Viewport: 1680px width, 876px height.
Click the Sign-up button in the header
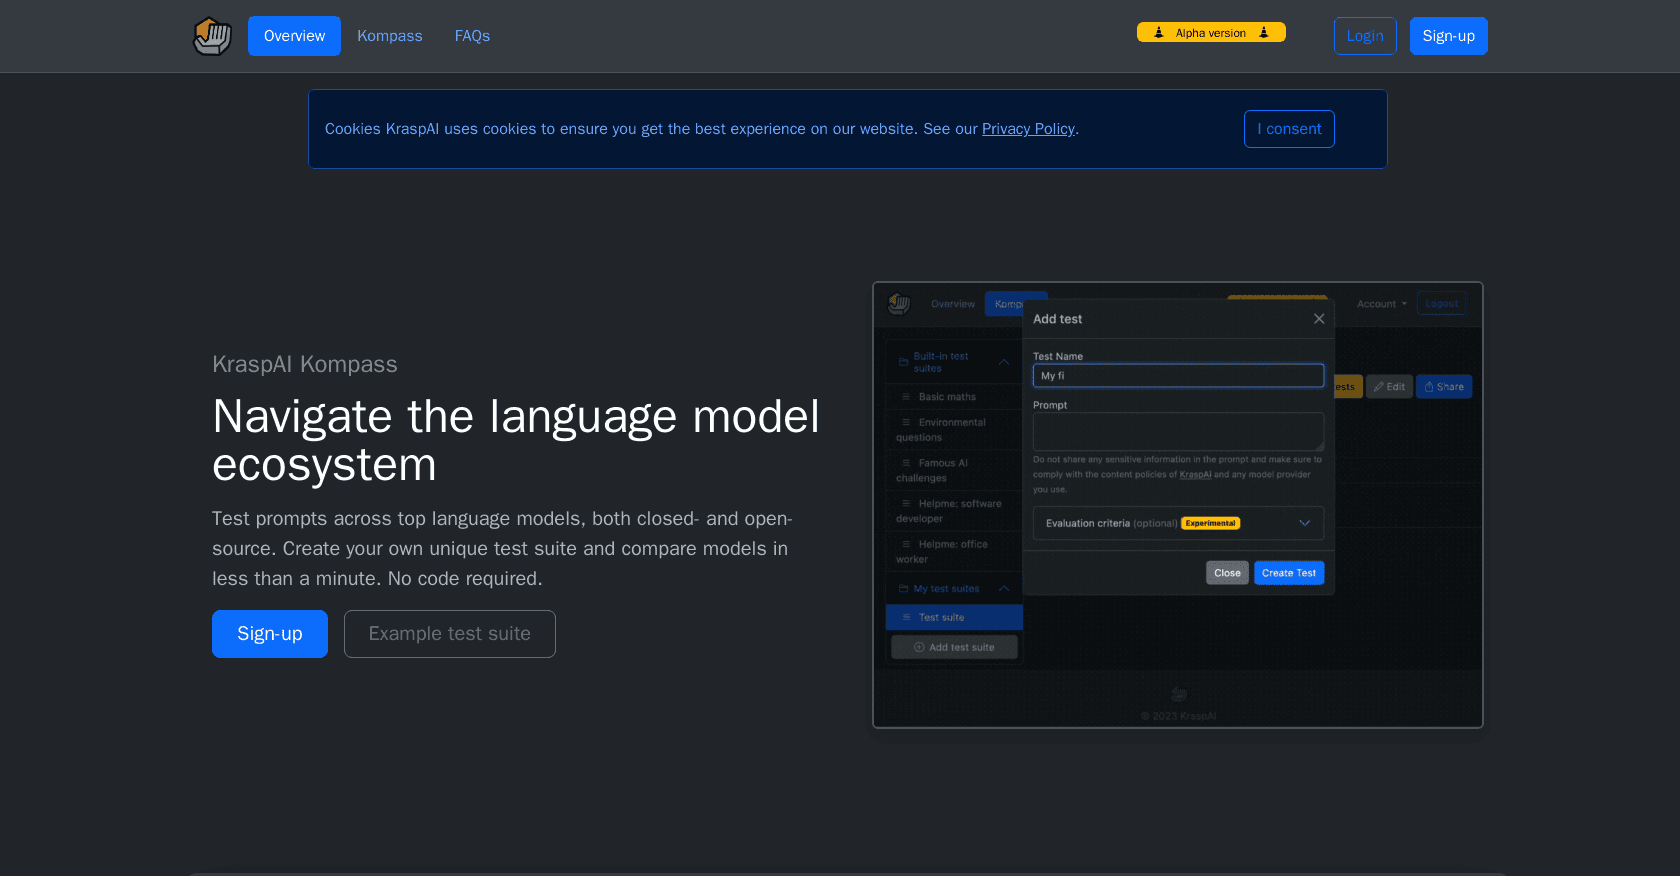[1448, 36]
